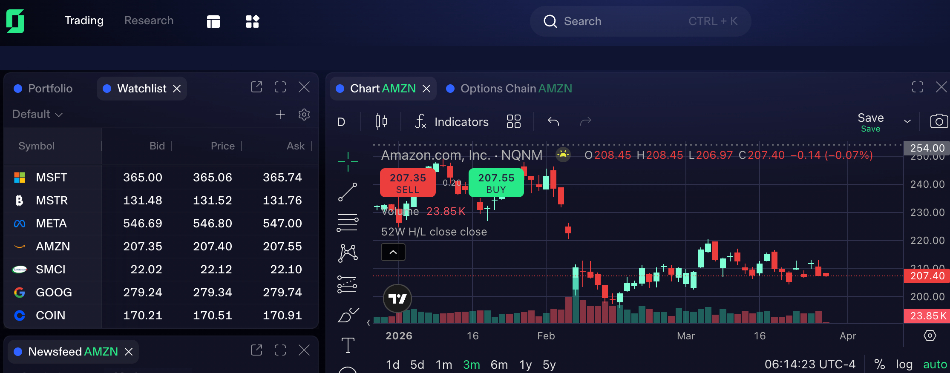Expand the chart panel to fullscreen

[x=917, y=87]
